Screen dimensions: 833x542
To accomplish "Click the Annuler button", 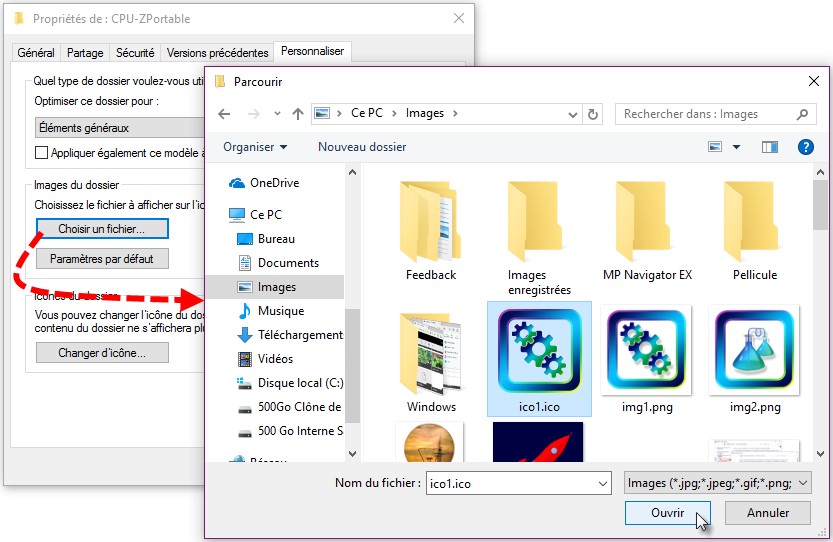I will 768,513.
